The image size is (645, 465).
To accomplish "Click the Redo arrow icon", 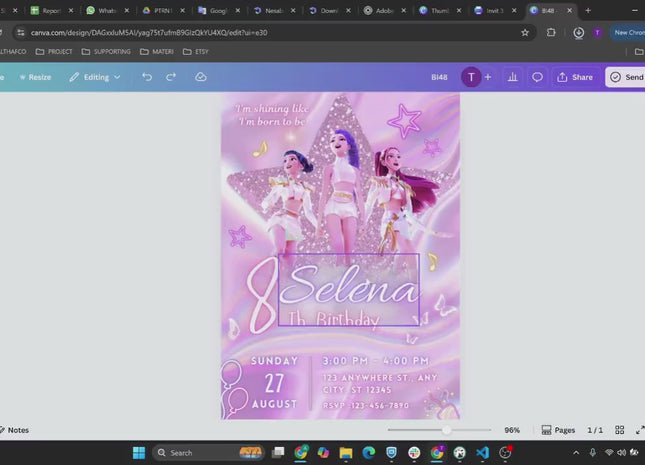I will 171,77.
